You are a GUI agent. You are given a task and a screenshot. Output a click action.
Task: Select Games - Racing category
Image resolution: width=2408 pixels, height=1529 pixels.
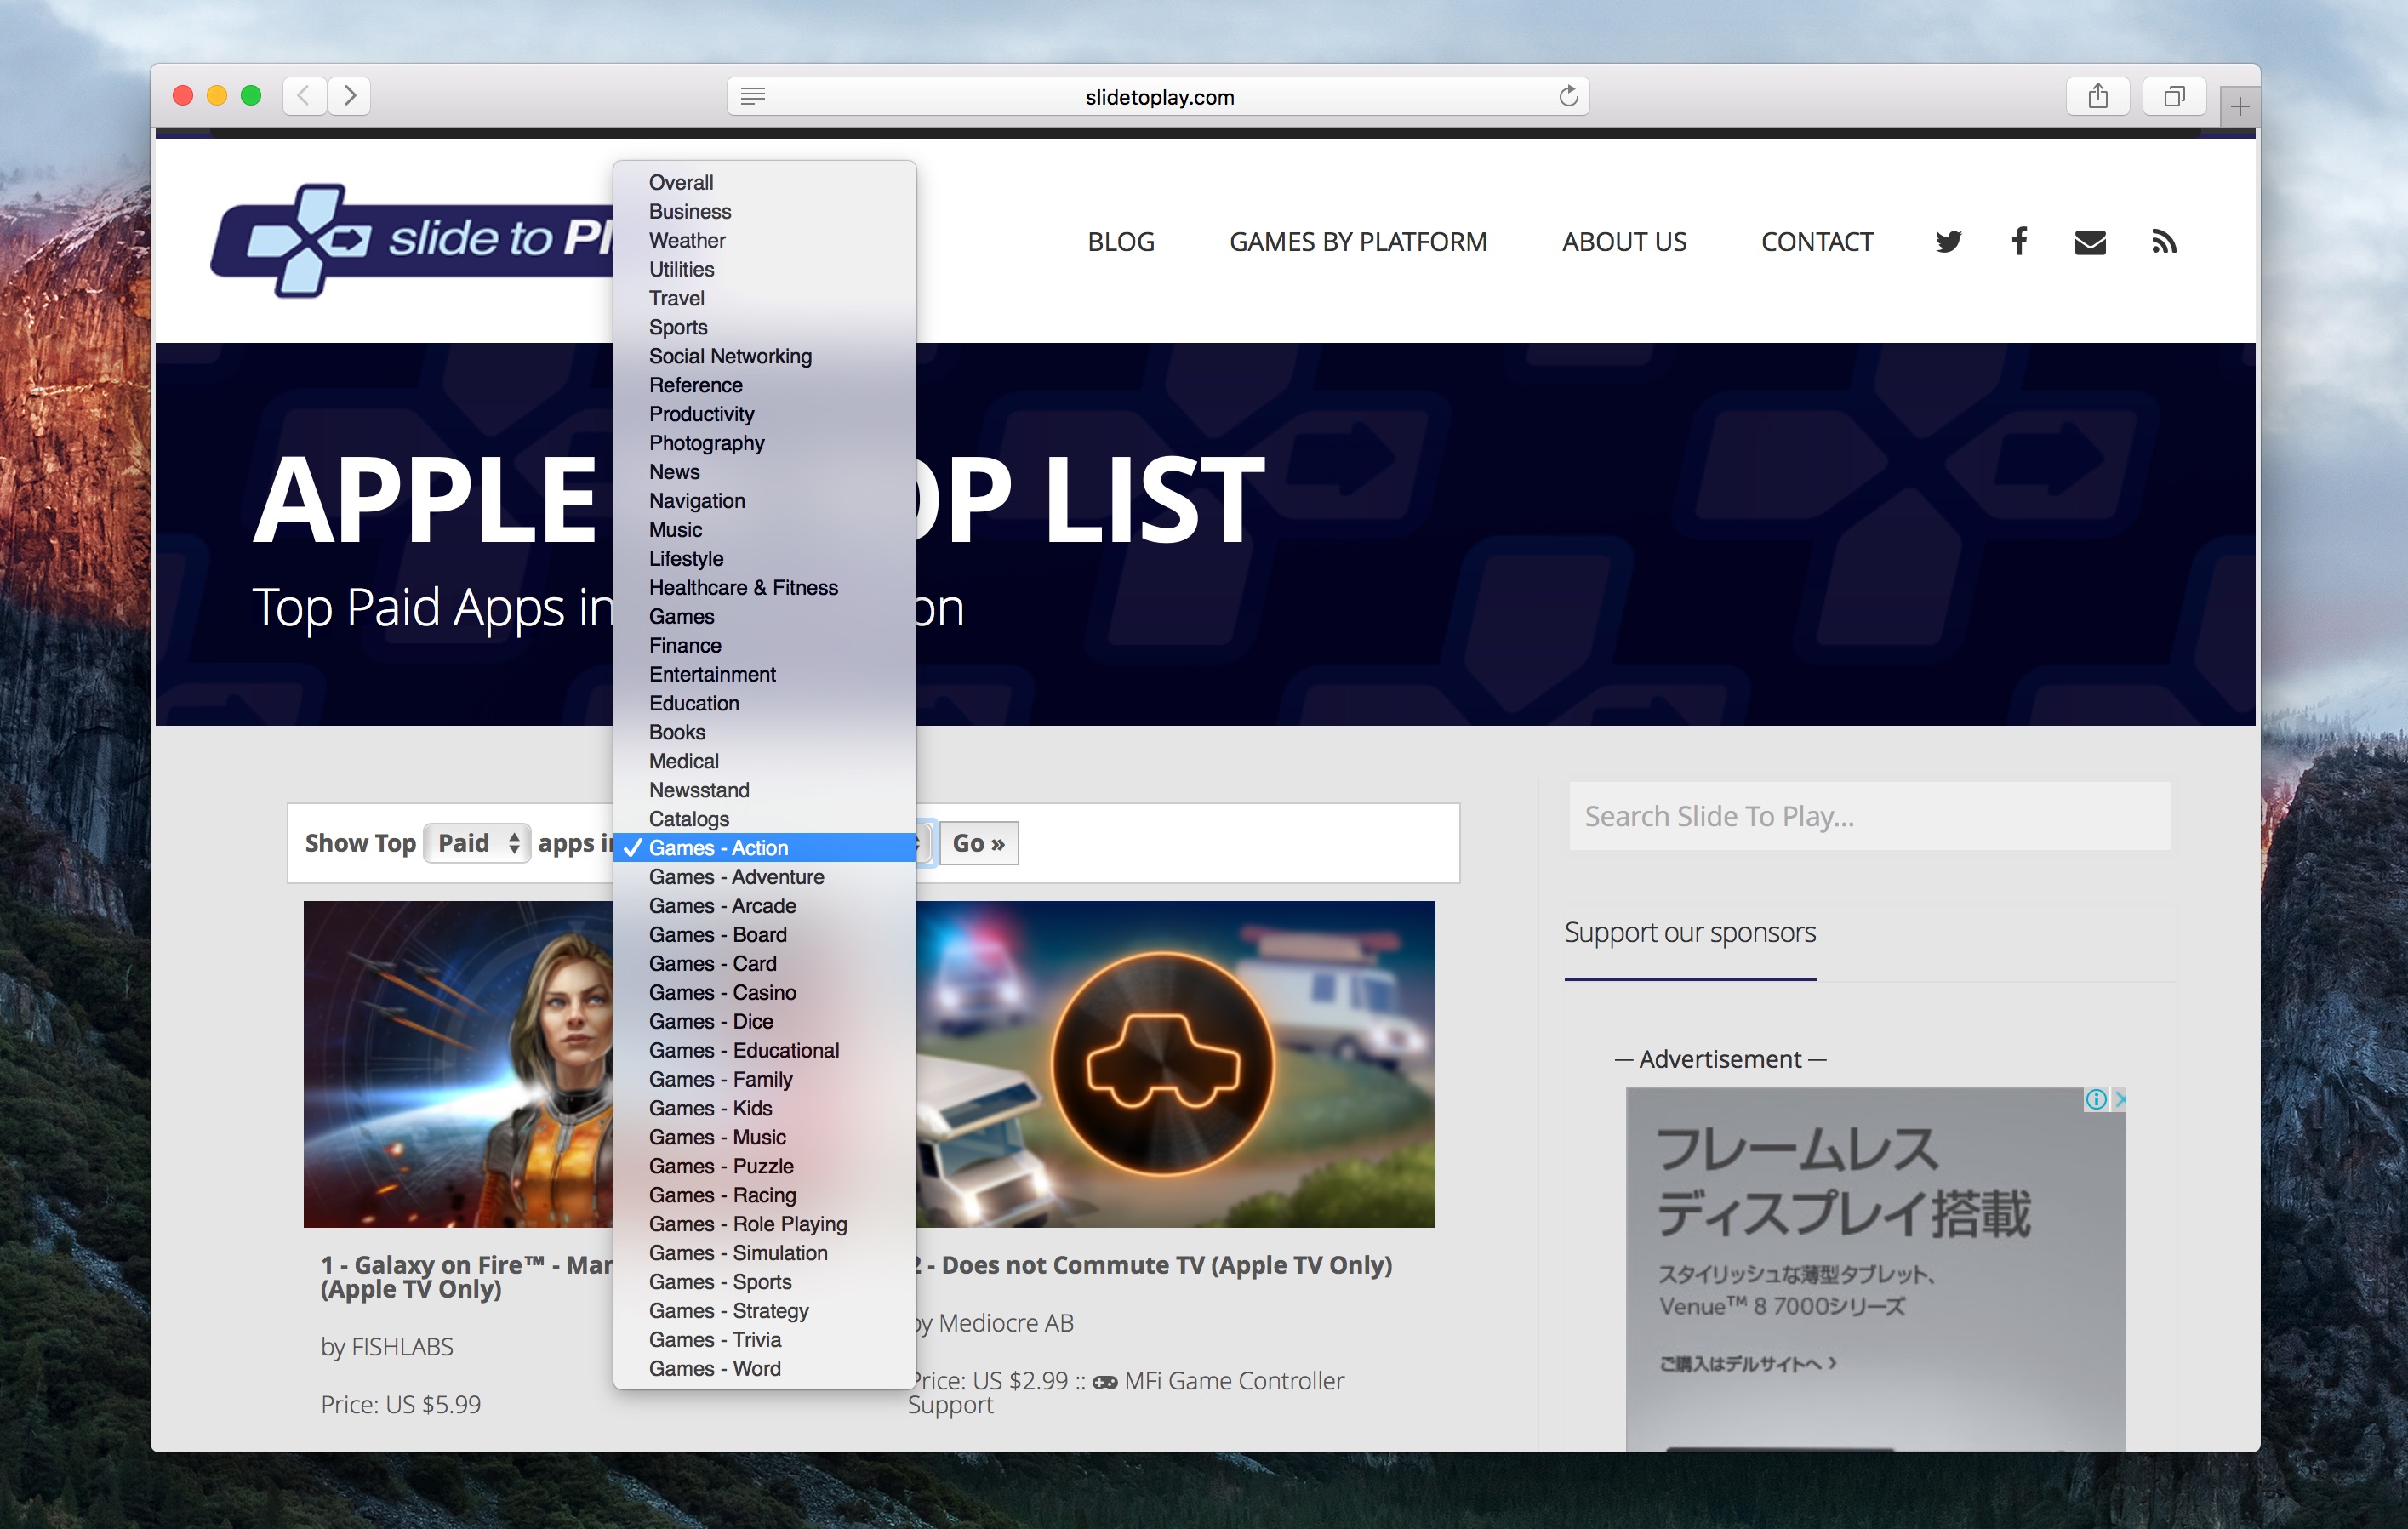(x=765, y=1196)
